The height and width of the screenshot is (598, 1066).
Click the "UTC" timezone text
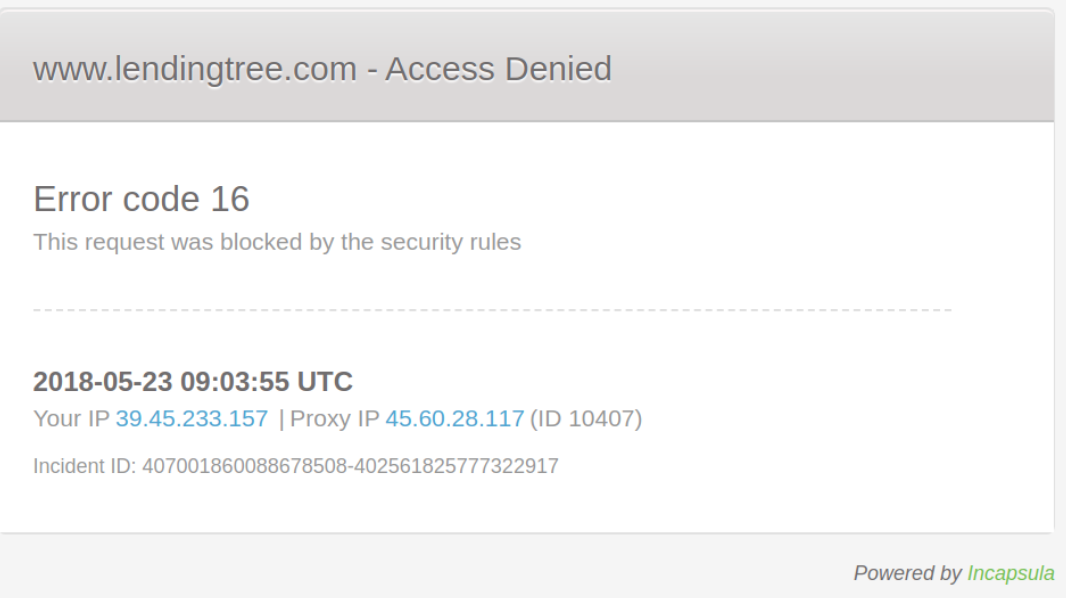click(326, 382)
